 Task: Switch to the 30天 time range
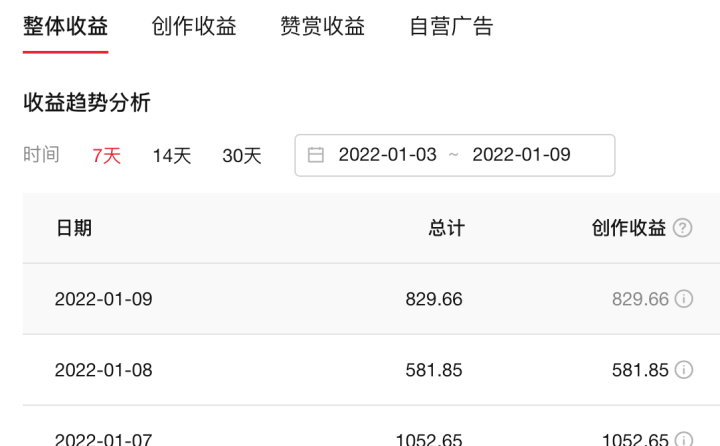click(241, 155)
